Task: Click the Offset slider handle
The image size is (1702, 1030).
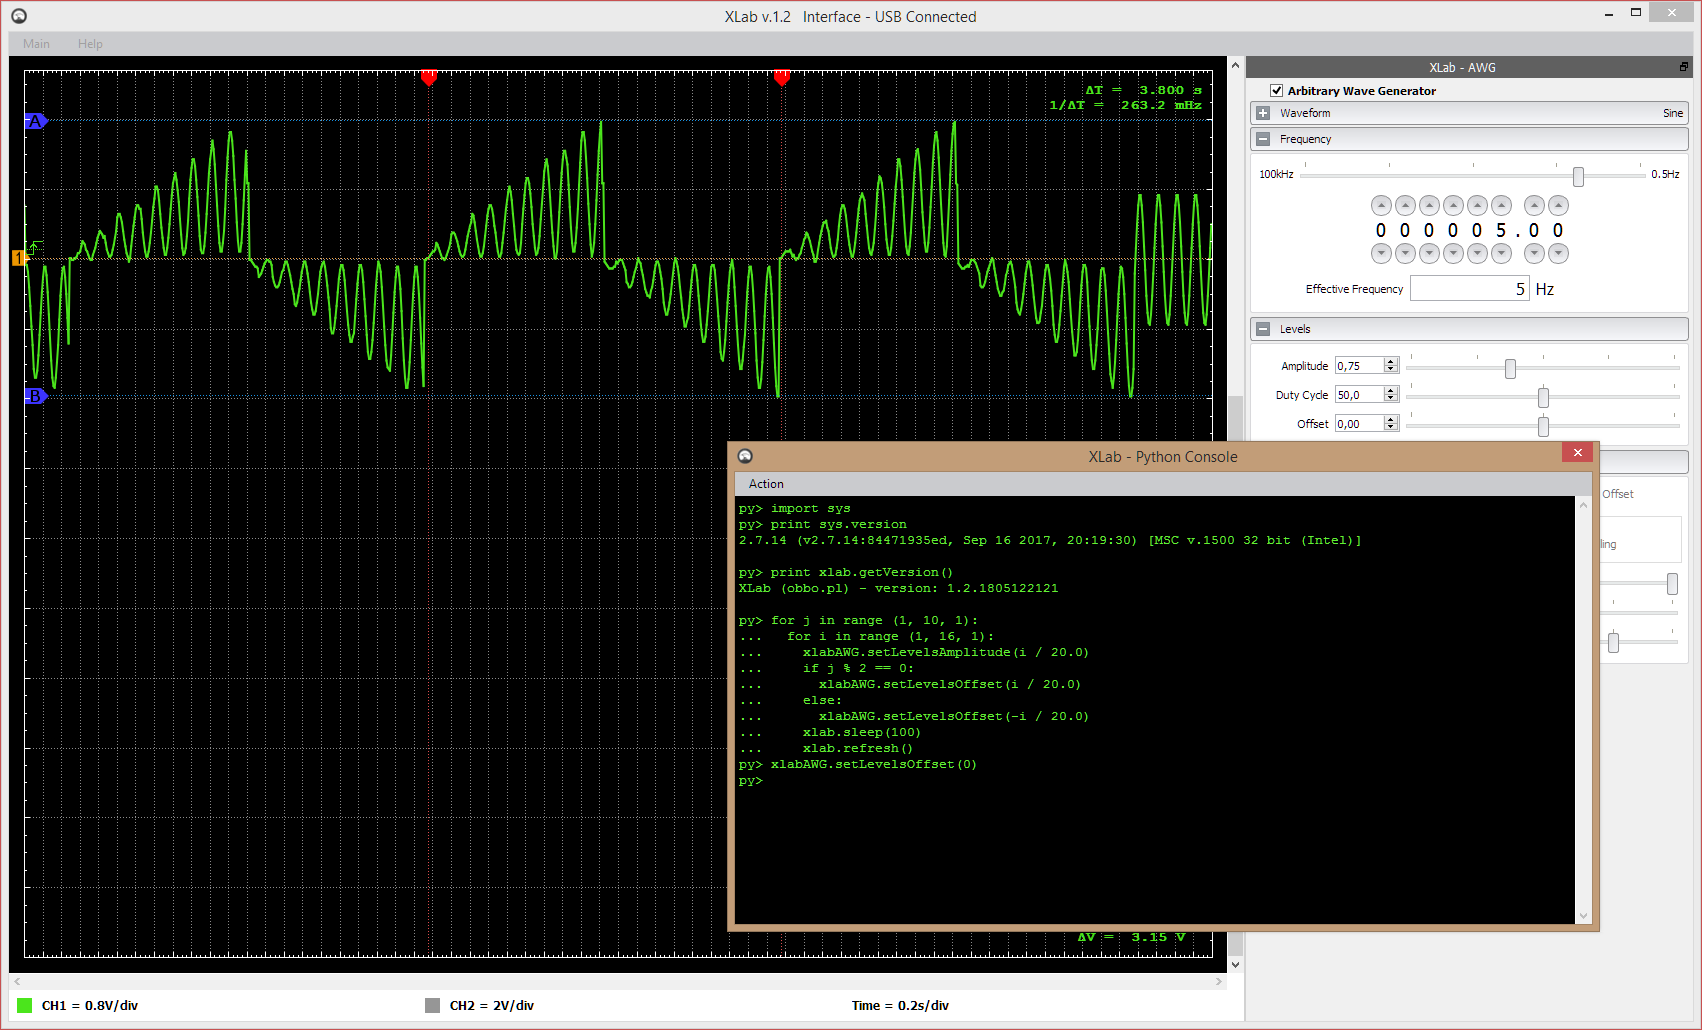Action: 1543,427
